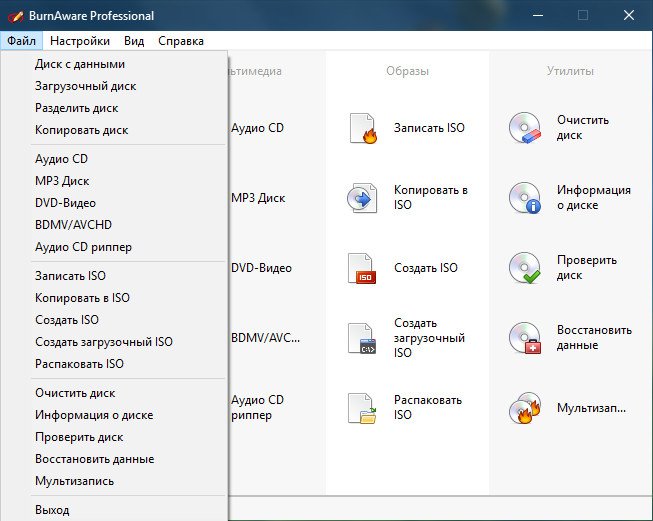Click Создать загрузочный ISO label in Образы
Image resolution: width=653 pixels, height=521 pixels.
(x=429, y=338)
